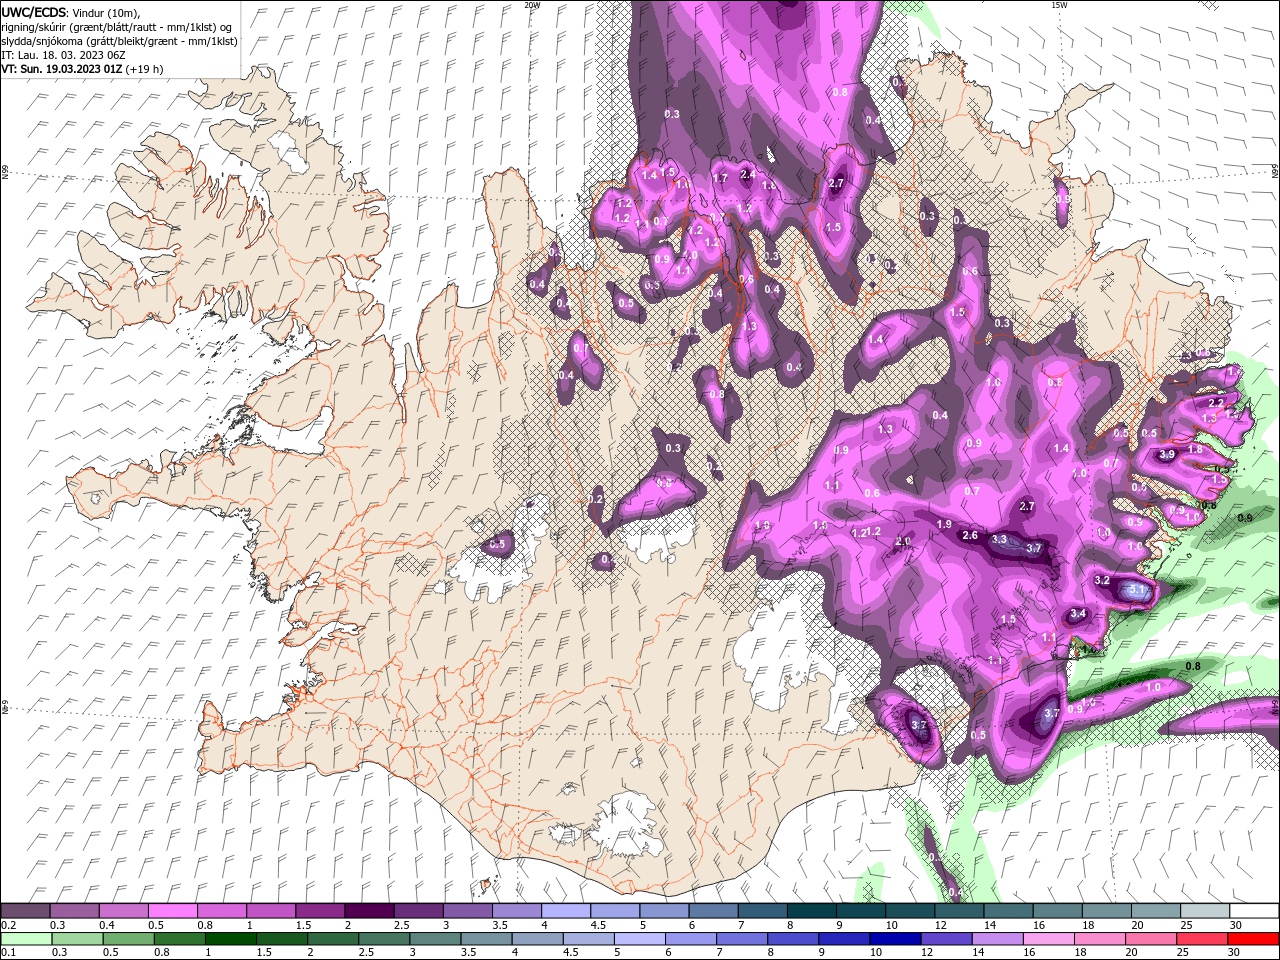Click the bright pink 0.5 snow legend swatch
1280x960 pixels.
173,911
